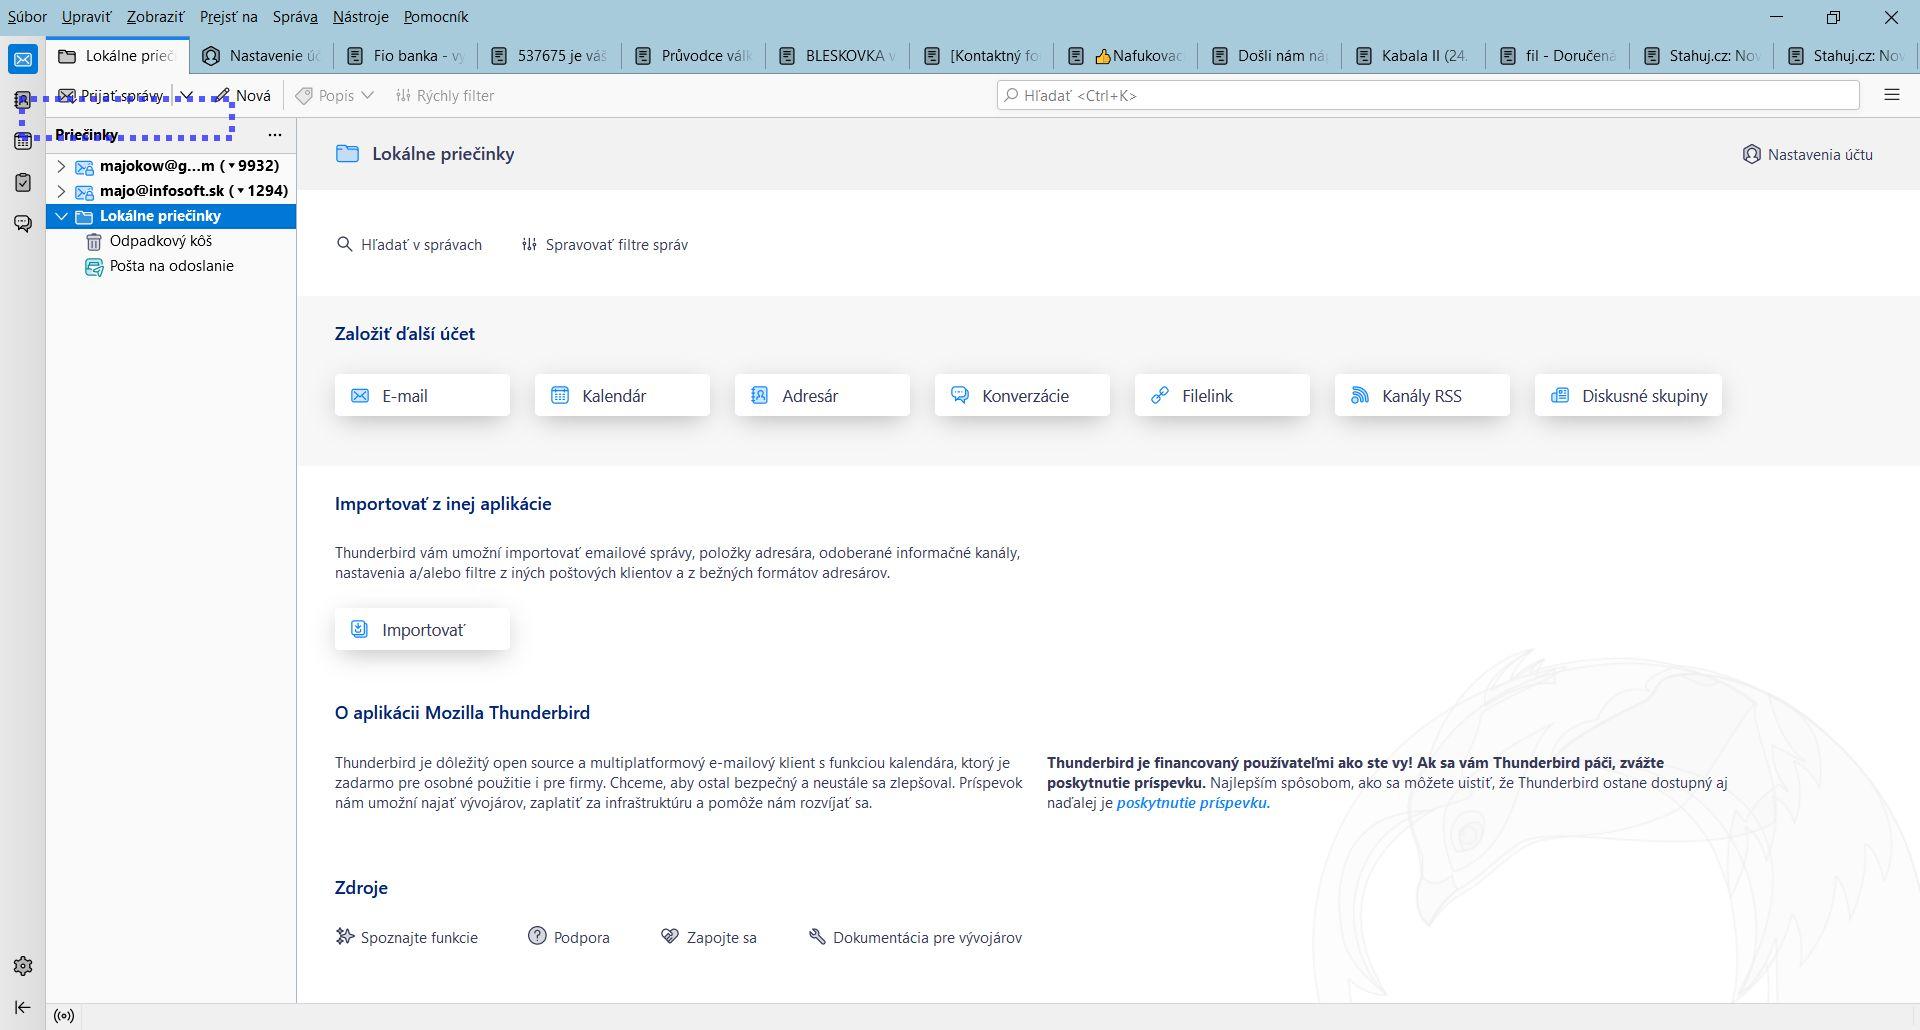1920x1030 pixels.
Task: Click the Importovať button
Action: (x=422, y=630)
